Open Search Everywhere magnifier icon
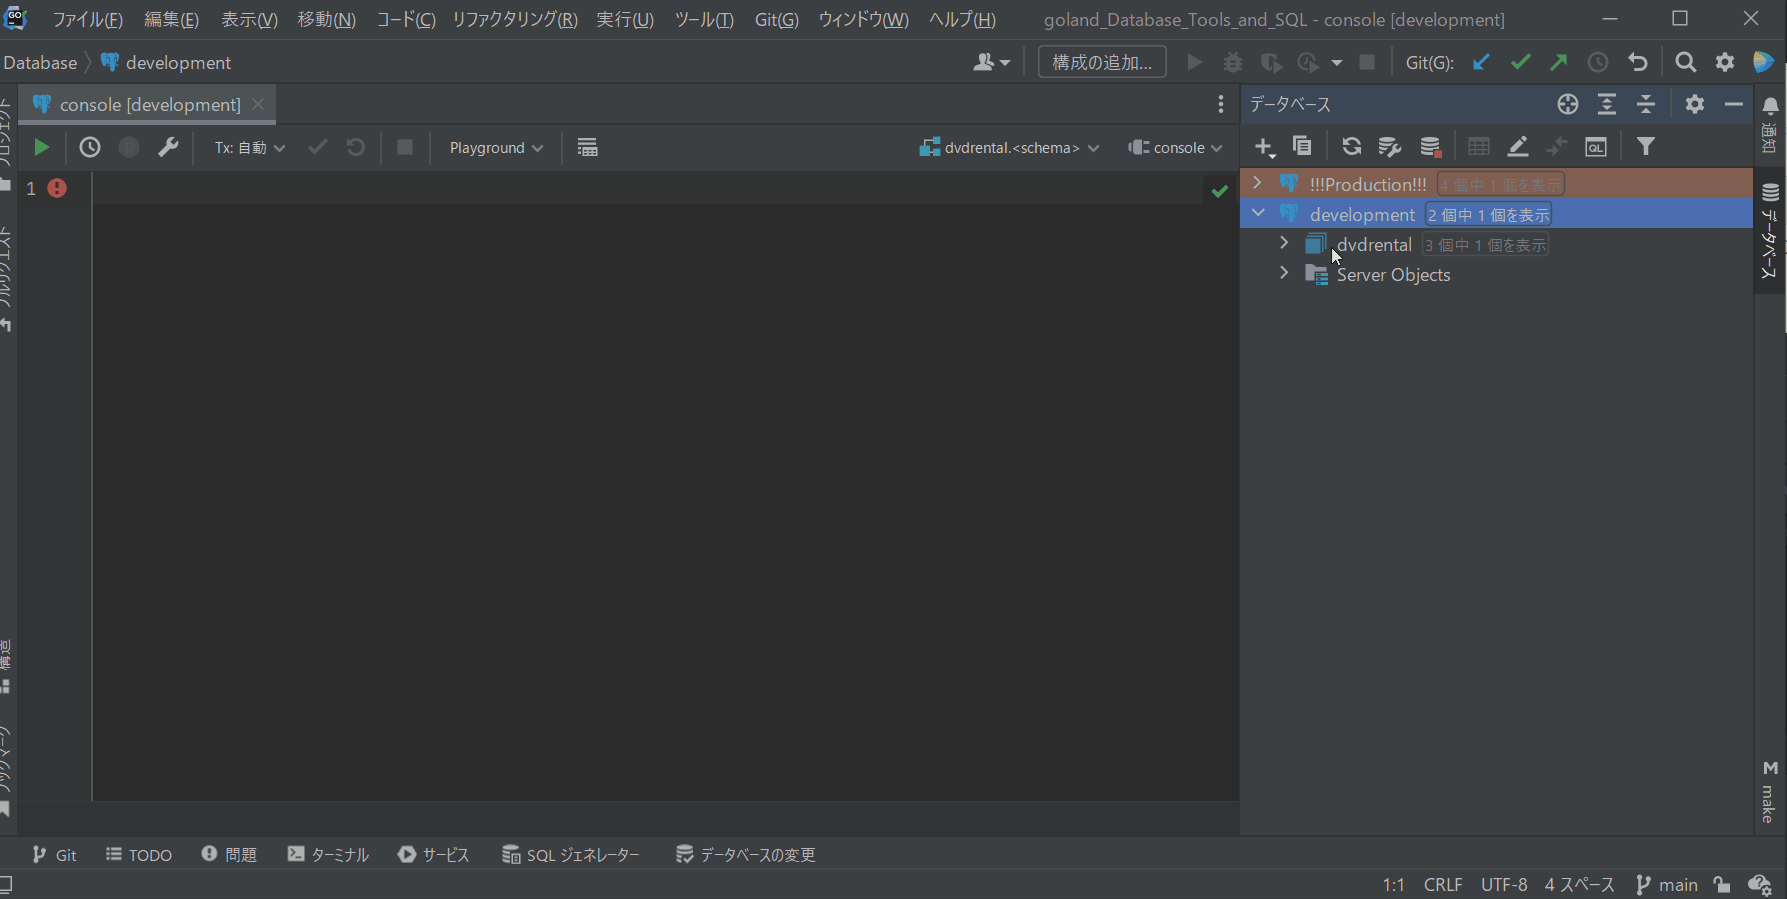Viewport: 1787px width, 899px height. click(1686, 62)
